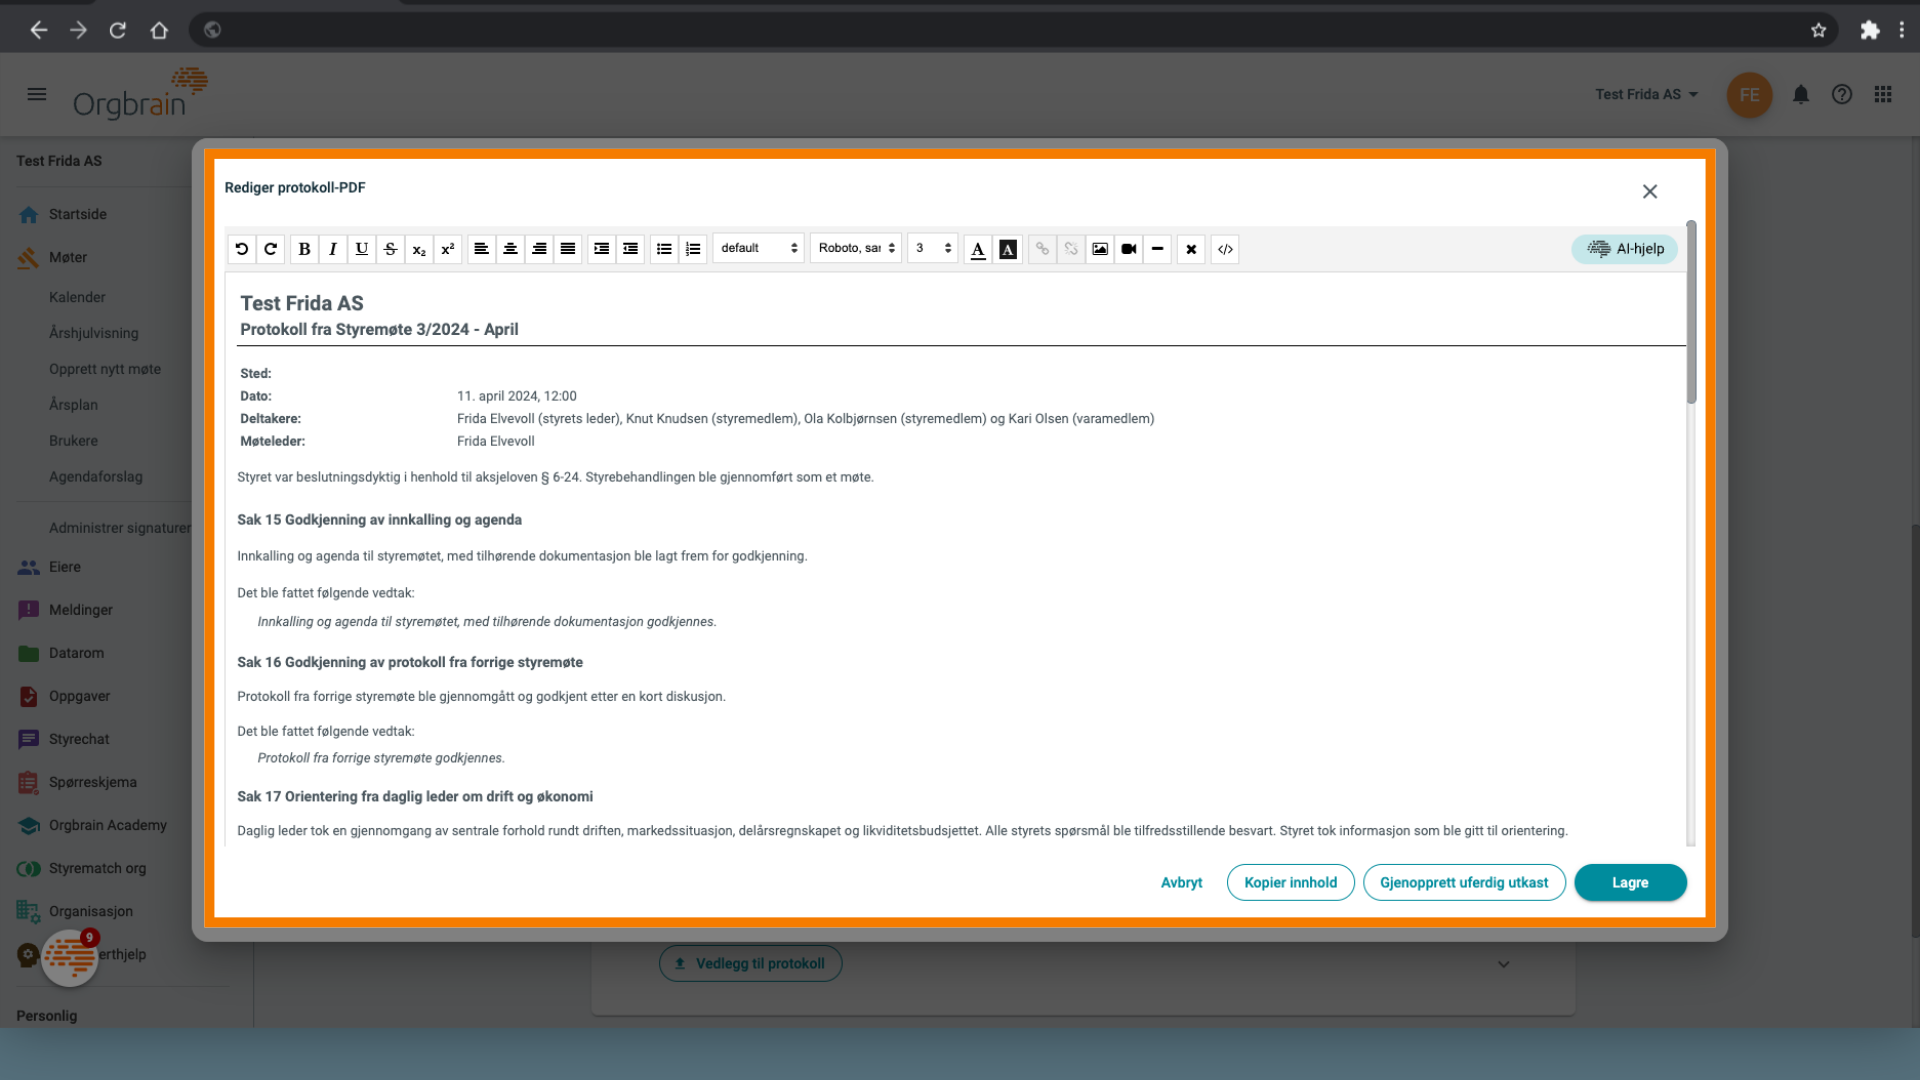Click Avbryt to cancel editing

1181,882
